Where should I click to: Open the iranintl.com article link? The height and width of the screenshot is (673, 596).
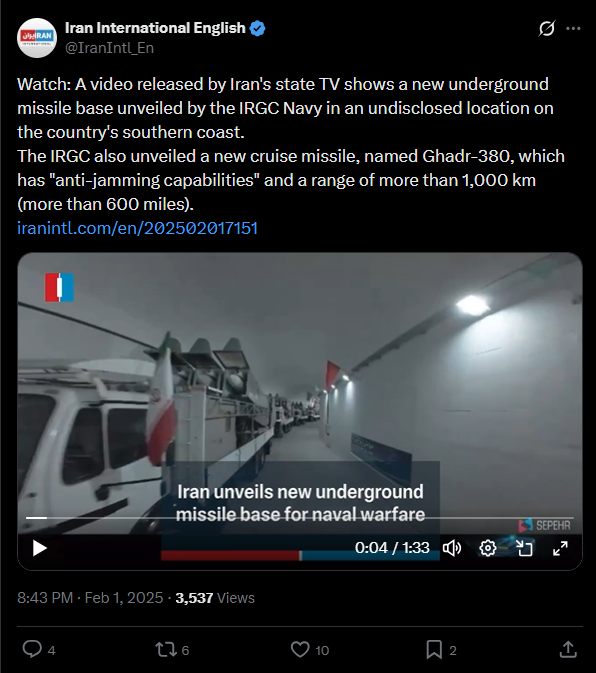click(x=137, y=228)
